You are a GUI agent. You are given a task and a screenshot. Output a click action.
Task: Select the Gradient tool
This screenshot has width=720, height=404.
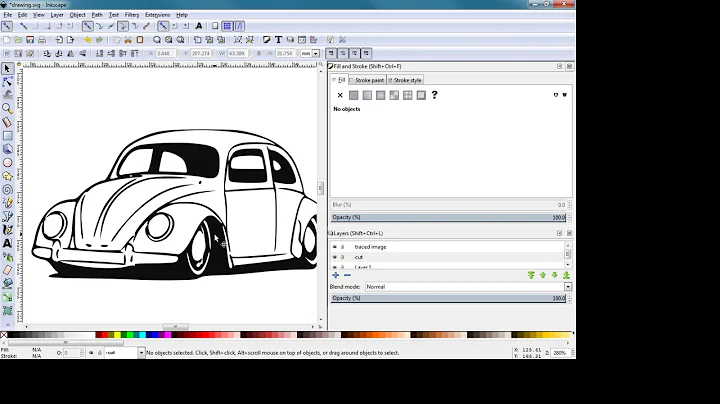tap(7, 297)
